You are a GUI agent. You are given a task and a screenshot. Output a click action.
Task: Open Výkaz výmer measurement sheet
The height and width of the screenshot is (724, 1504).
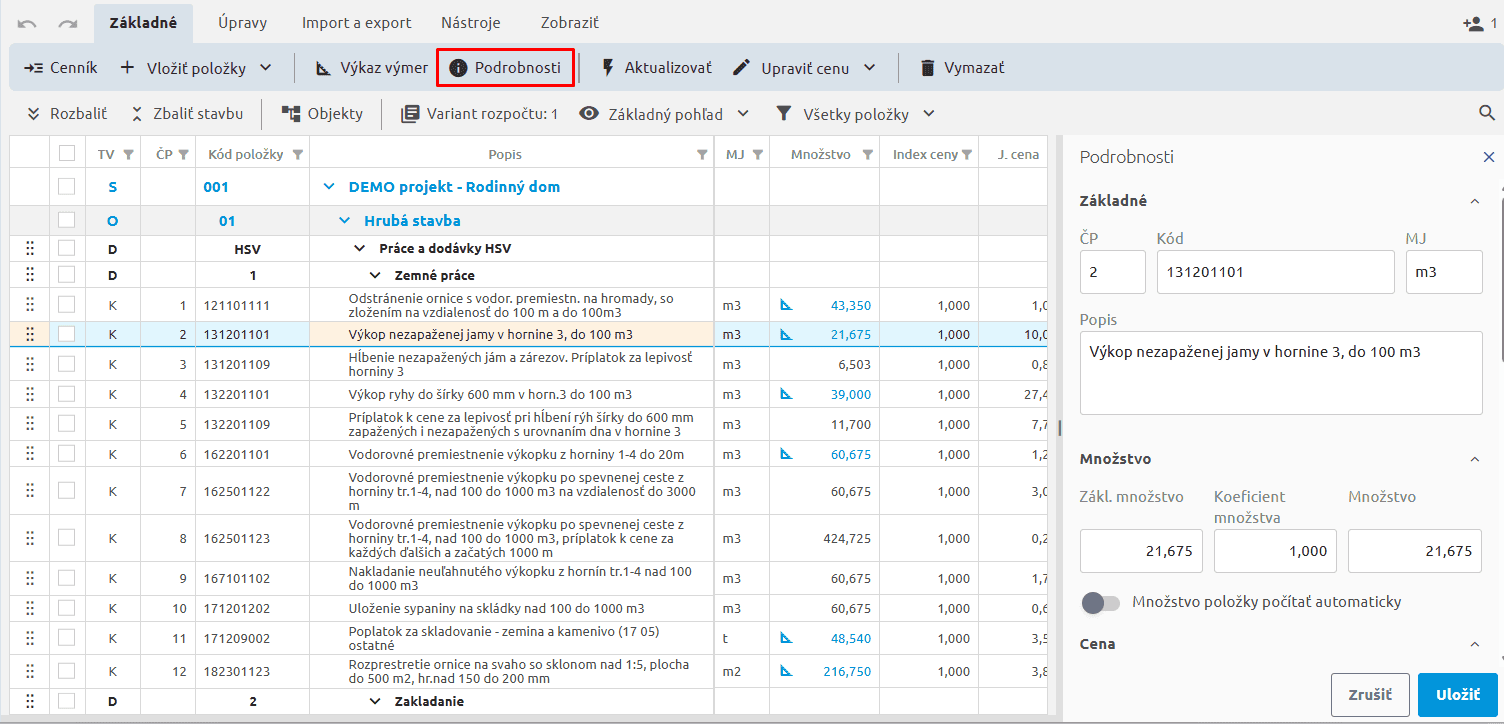click(372, 68)
